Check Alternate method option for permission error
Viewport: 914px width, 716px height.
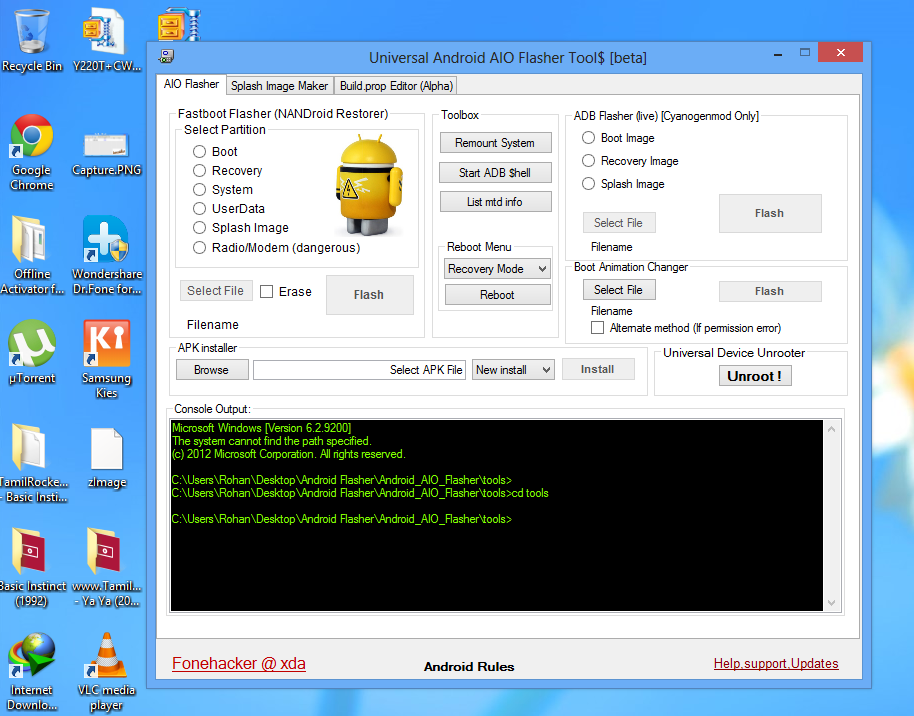pos(598,328)
